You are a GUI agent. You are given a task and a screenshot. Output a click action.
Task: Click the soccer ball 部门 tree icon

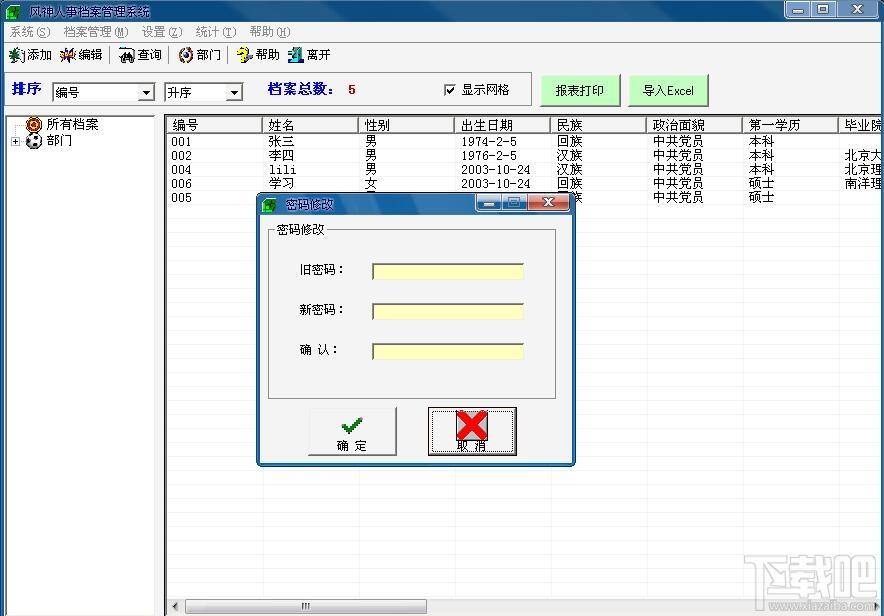34,141
